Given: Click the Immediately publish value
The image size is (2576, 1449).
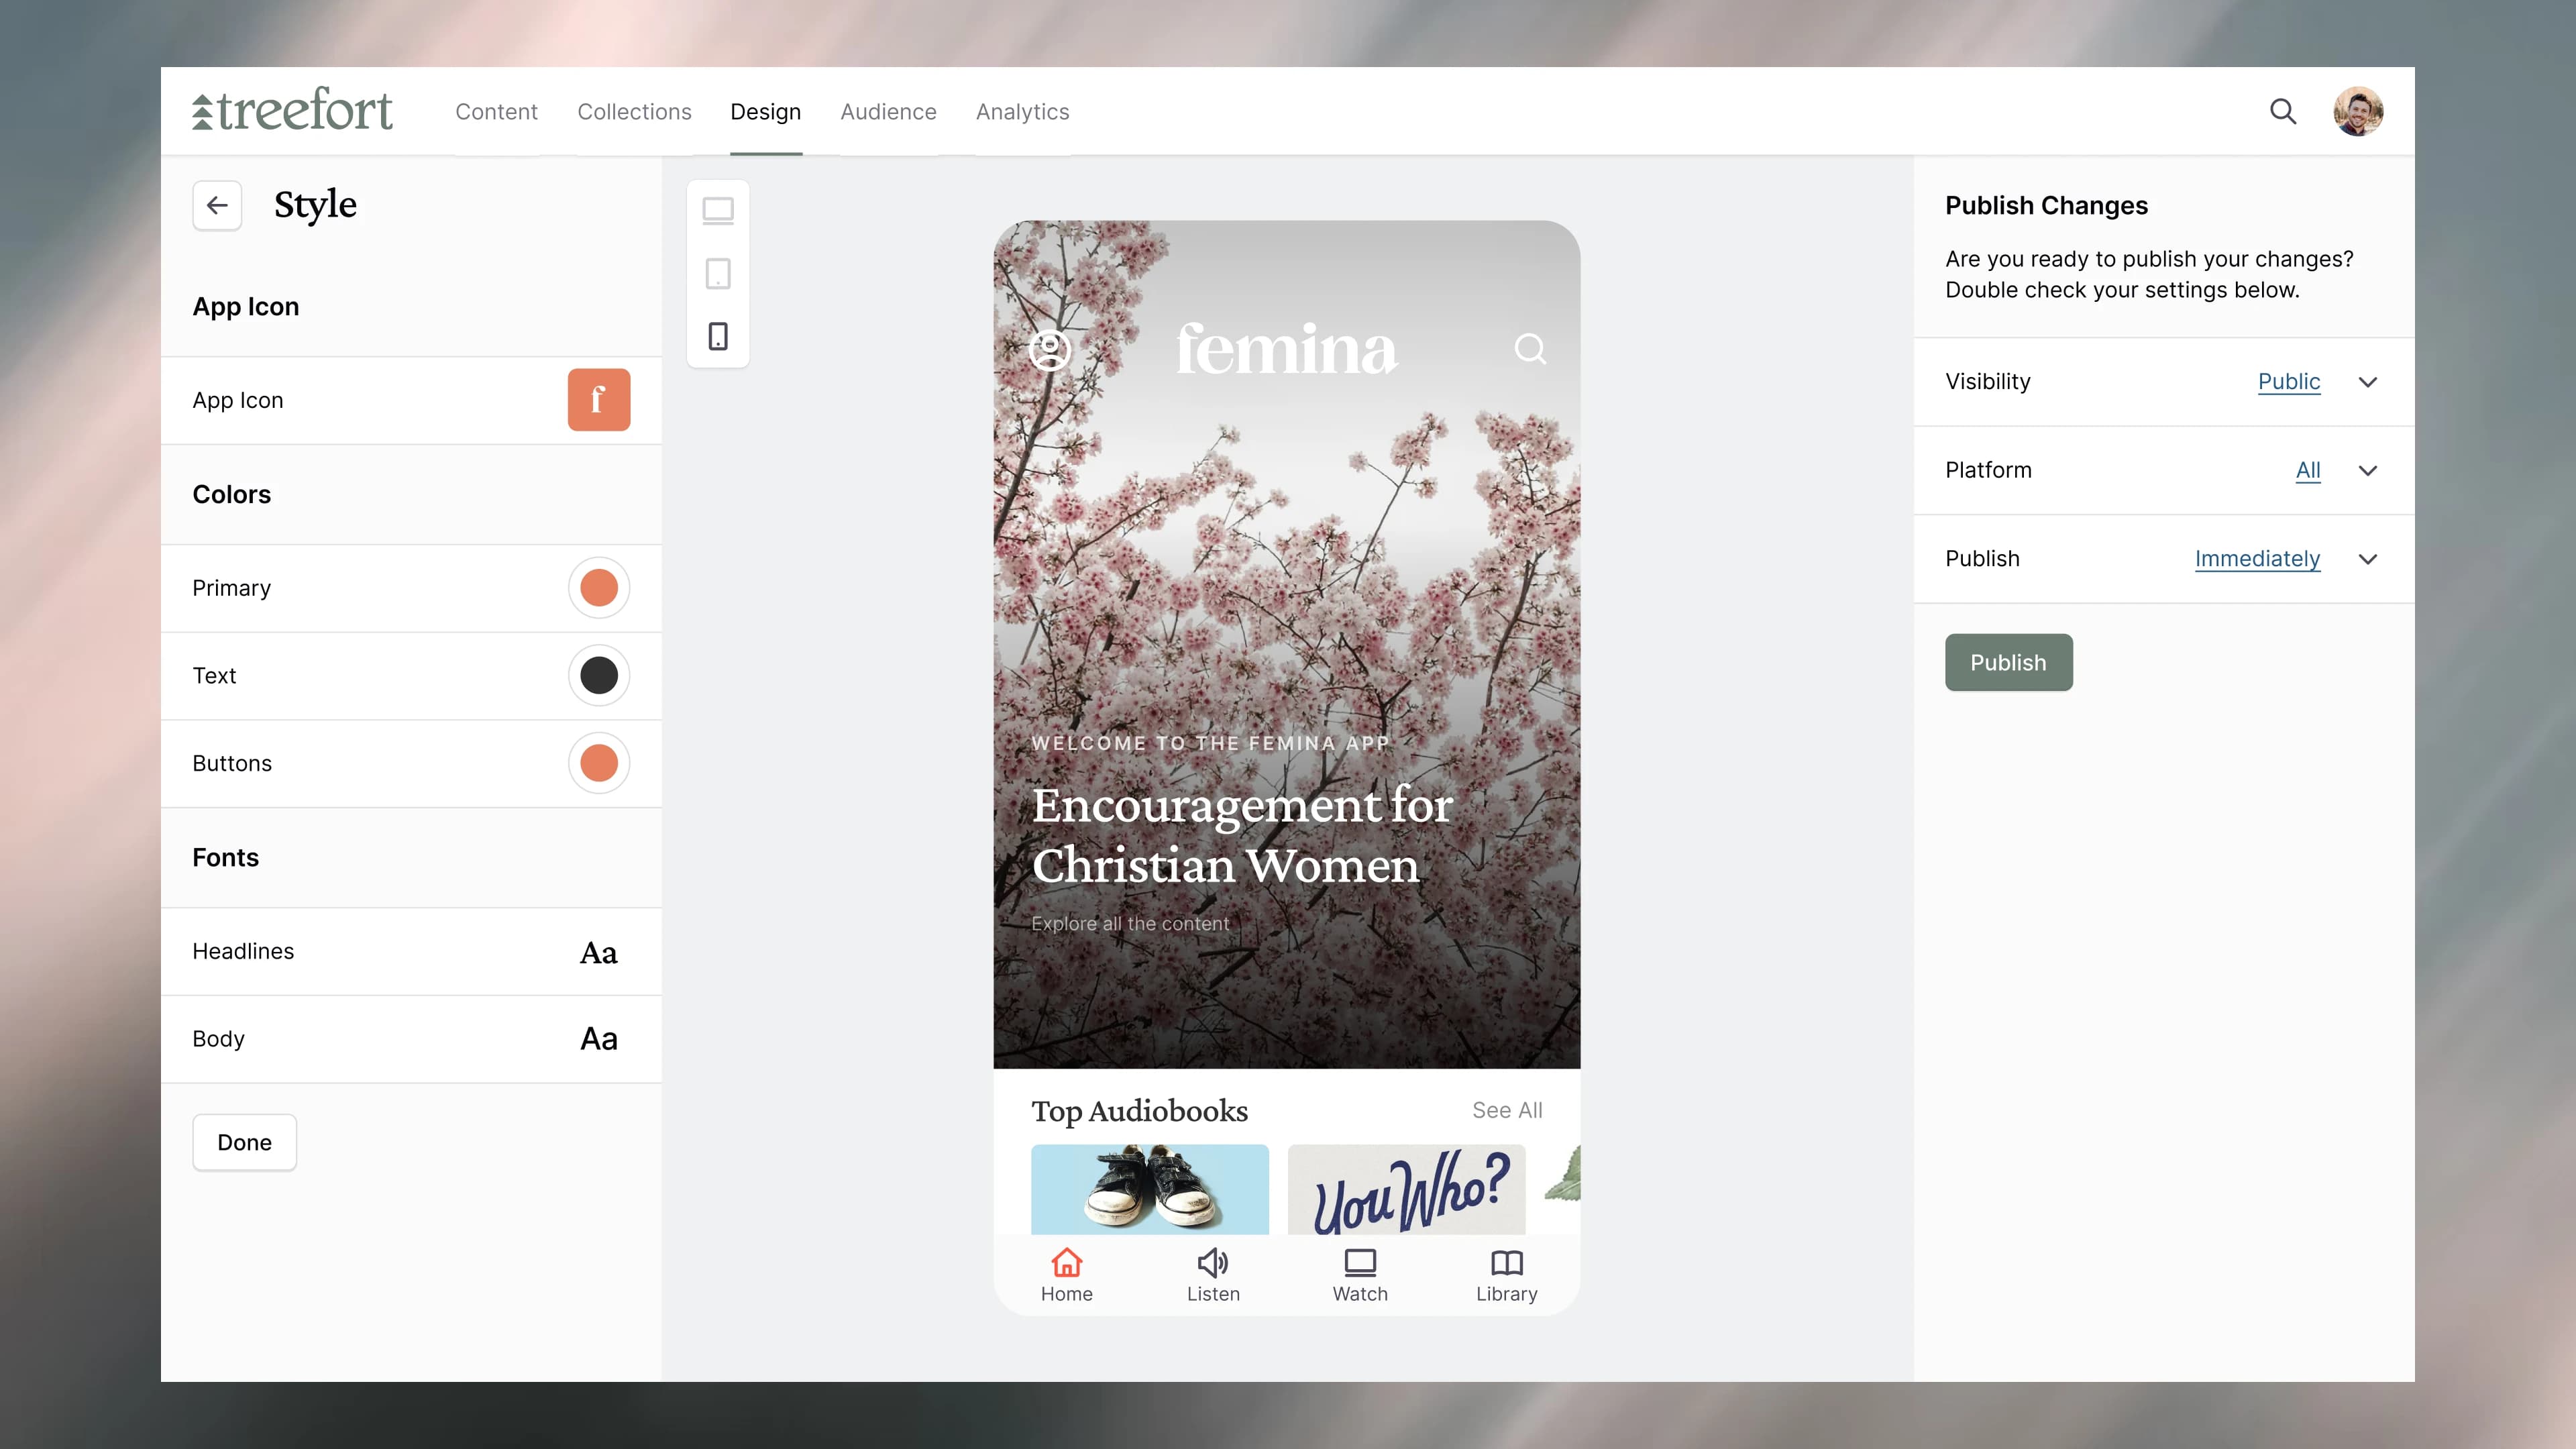Looking at the screenshot, I should coord(2257,559).
